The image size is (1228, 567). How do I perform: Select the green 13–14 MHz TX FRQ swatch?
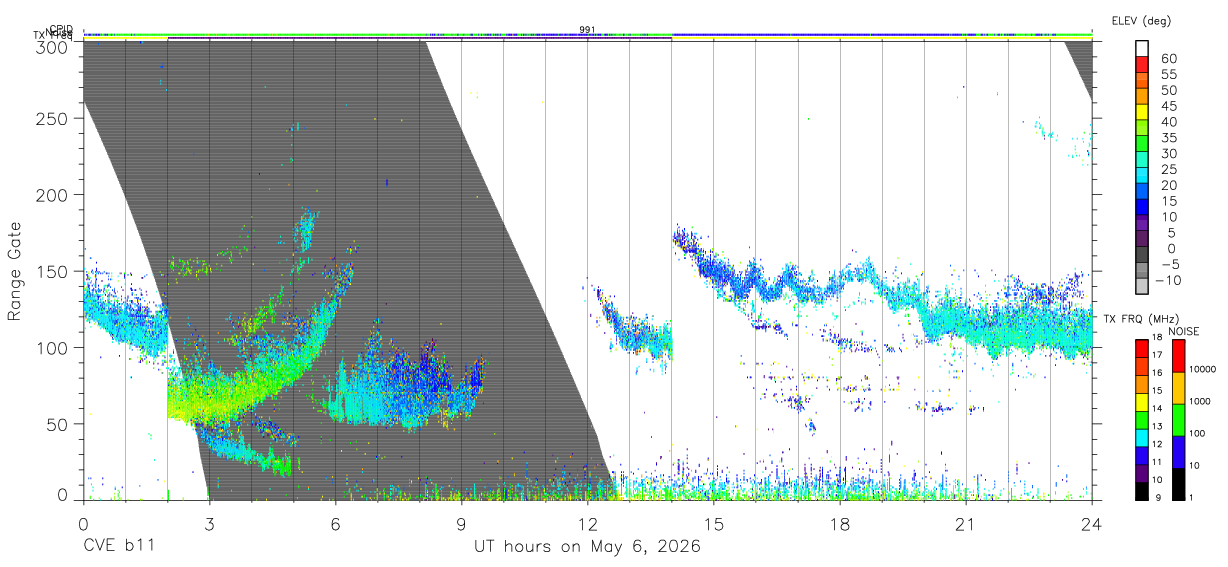click(x=1142, y=419)
